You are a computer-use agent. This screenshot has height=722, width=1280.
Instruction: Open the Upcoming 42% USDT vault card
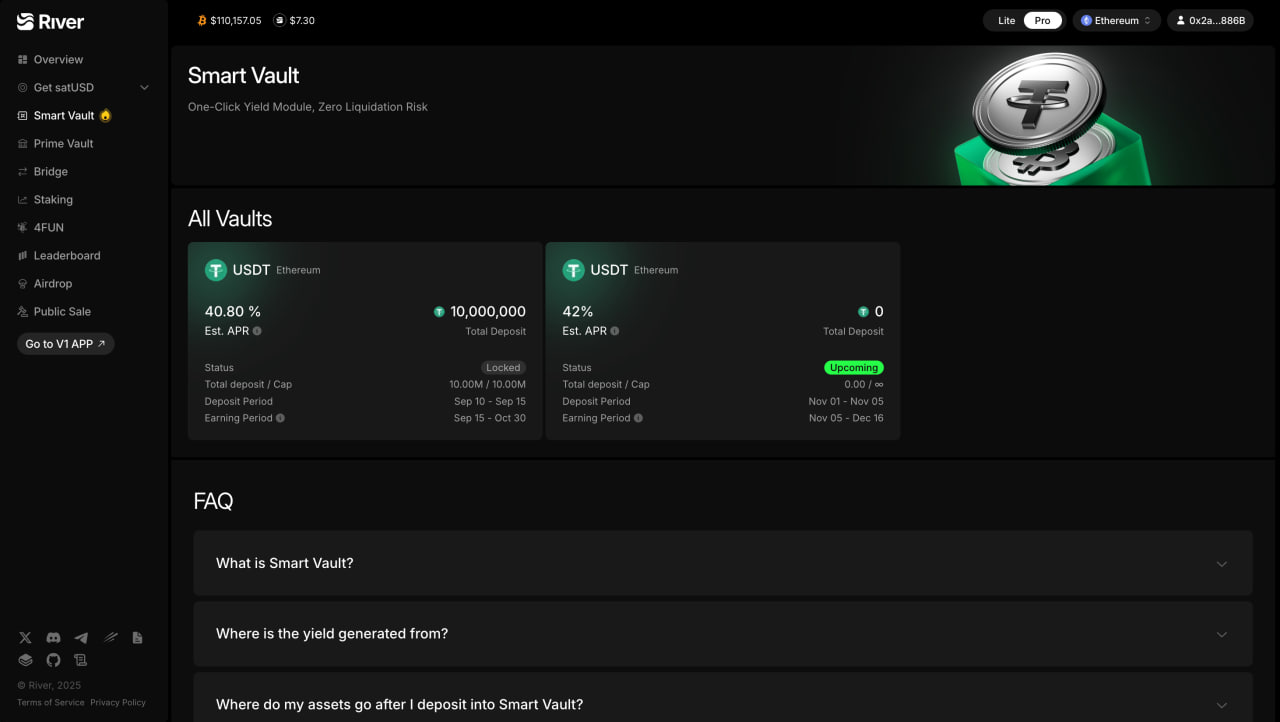click(722, 340)
